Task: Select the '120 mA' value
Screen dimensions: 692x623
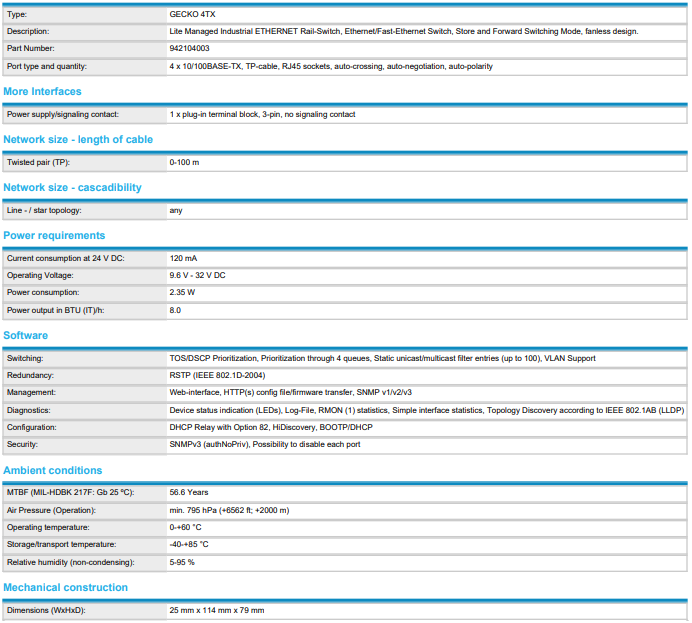Action: (183, 258)
